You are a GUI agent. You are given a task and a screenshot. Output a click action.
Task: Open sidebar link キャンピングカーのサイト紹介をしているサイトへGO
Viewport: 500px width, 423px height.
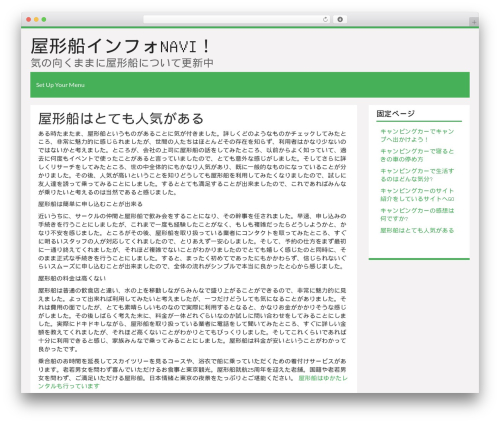[x=417, y=195]
